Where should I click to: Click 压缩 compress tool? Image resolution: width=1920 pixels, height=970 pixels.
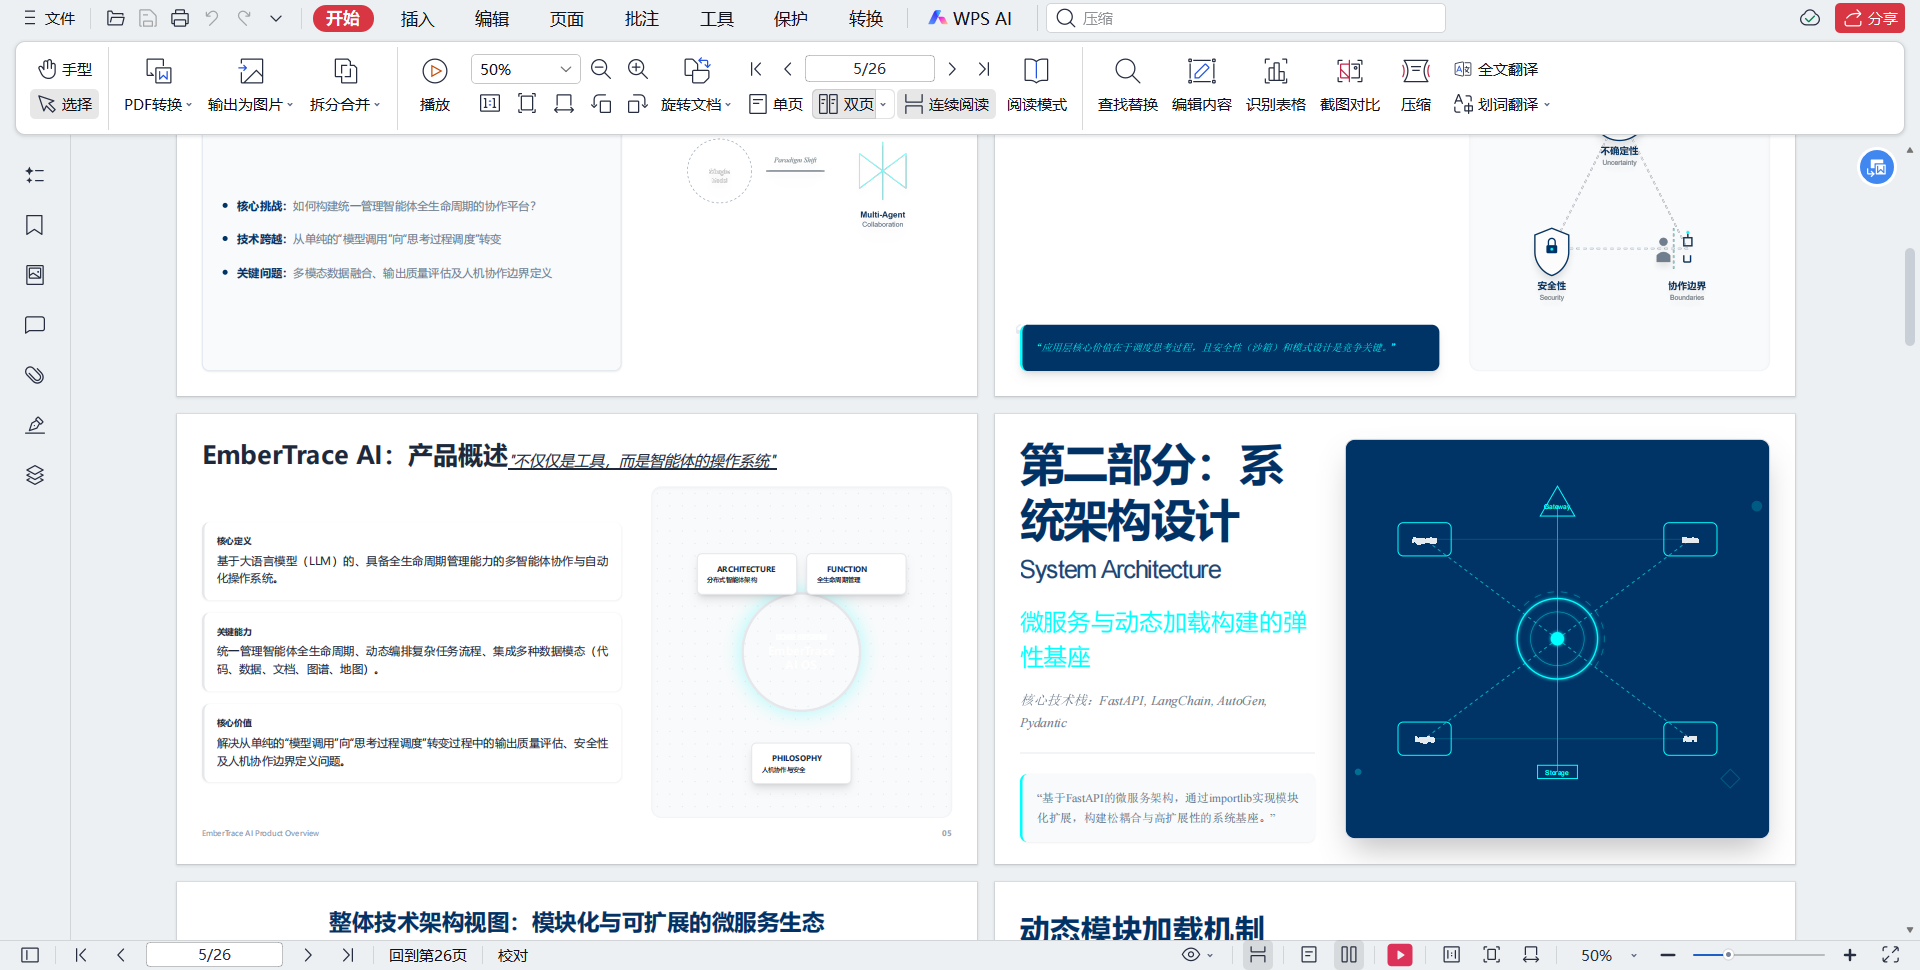(x=1415, y=84)
